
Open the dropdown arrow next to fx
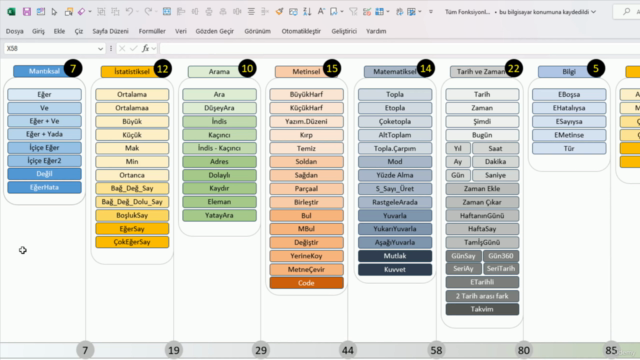pos(154,49)
